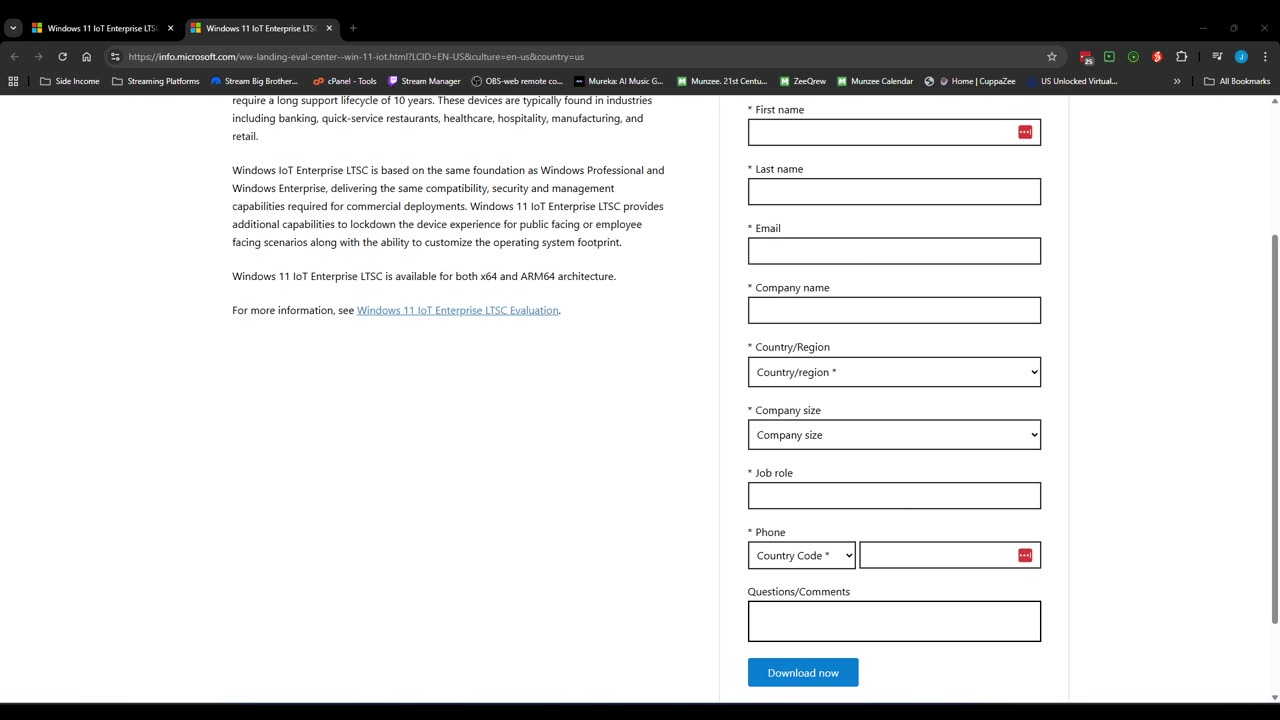1280x720 pixels.
Task: Open the phone Country Code dropdown
Action: [x=802, y=555]
